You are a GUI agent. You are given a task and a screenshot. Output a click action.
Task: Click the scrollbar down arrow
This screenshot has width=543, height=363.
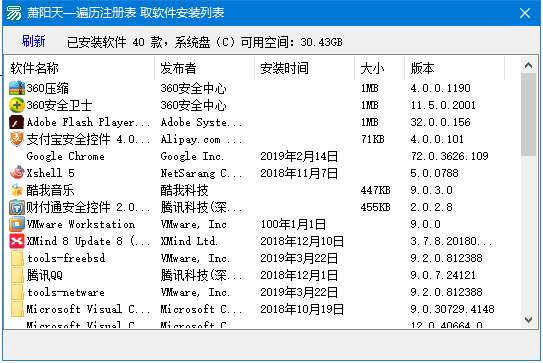pos(528,319)
